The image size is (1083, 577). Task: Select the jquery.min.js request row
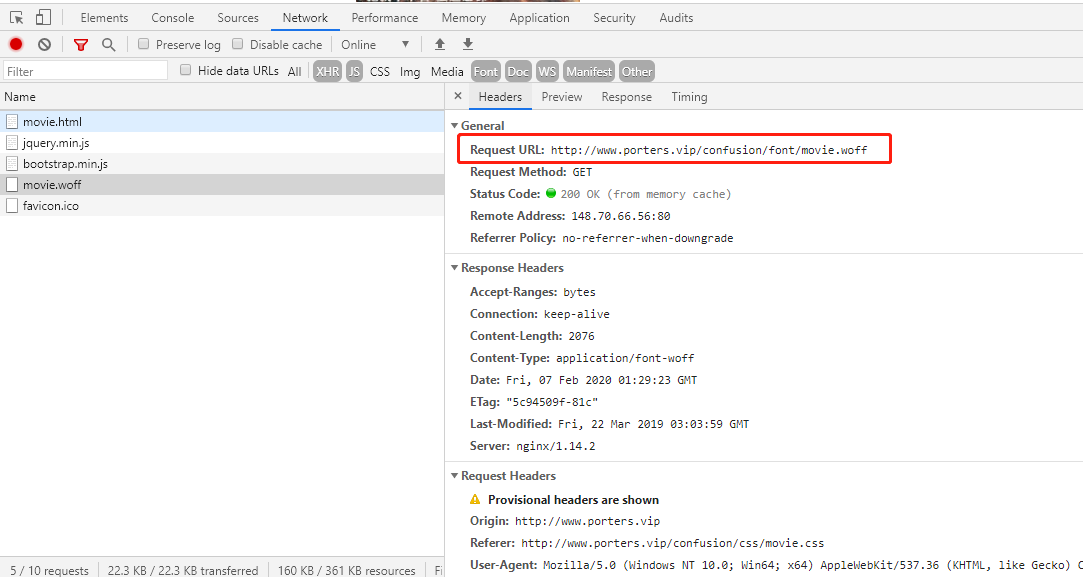[222, 142]
